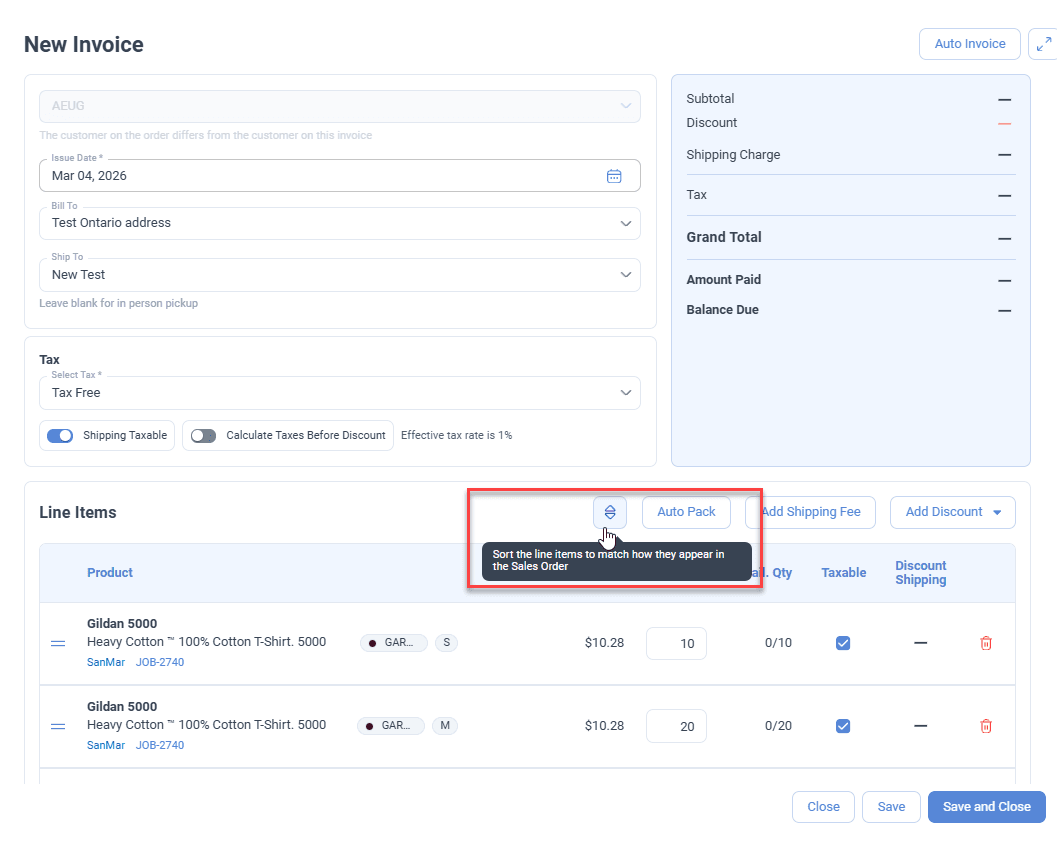Viewport: 1057px width, 850px height.
Task: Uncheck Taxable for size S row
Action: coord(843,643)
